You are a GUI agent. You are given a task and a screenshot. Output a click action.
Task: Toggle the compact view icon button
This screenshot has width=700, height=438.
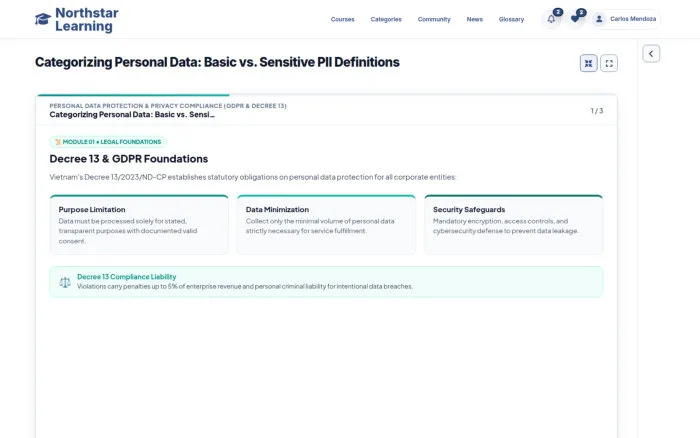pyautogui.click(x=588, y=63)
